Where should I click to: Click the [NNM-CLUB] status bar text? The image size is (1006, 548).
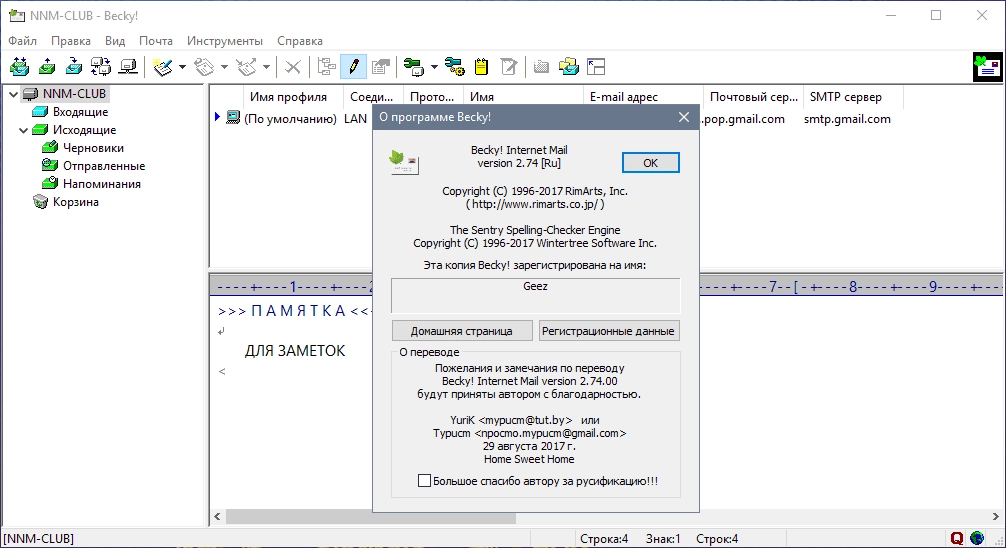[x=38, y=538]
